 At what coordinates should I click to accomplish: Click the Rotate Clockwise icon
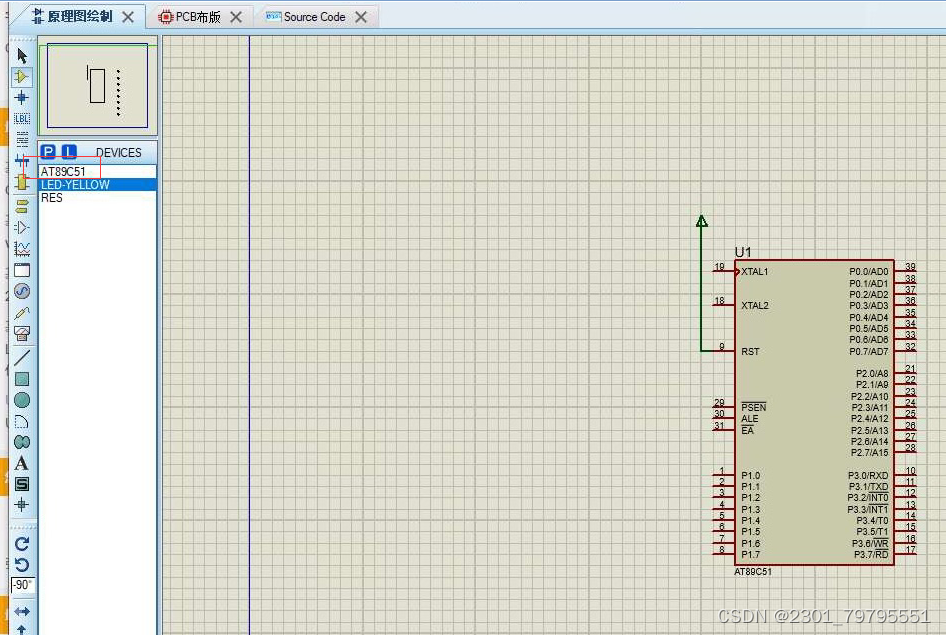click(x=22, y=544)
